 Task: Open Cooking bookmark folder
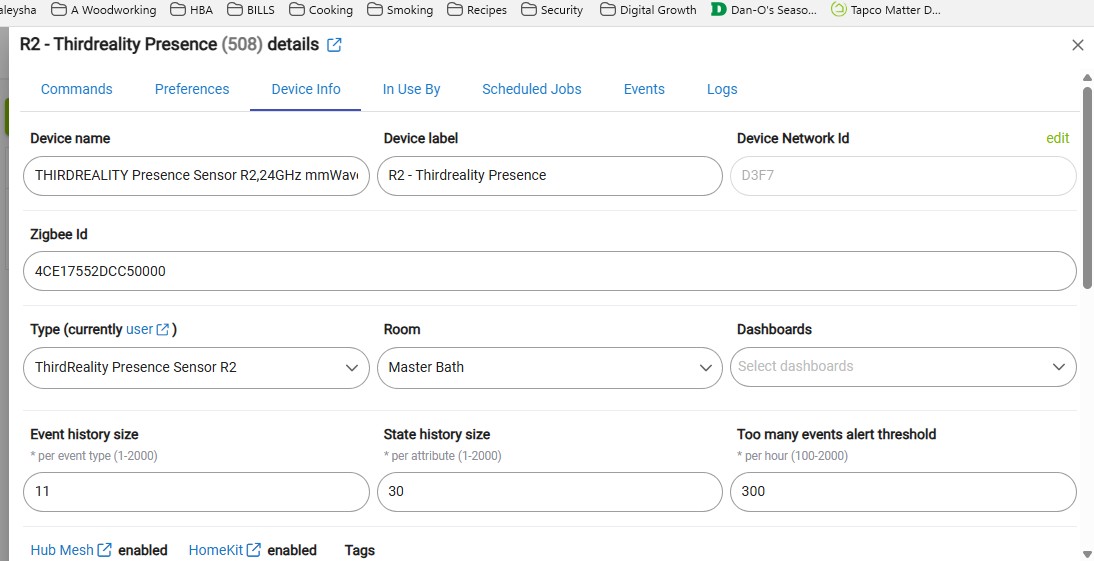321,10
